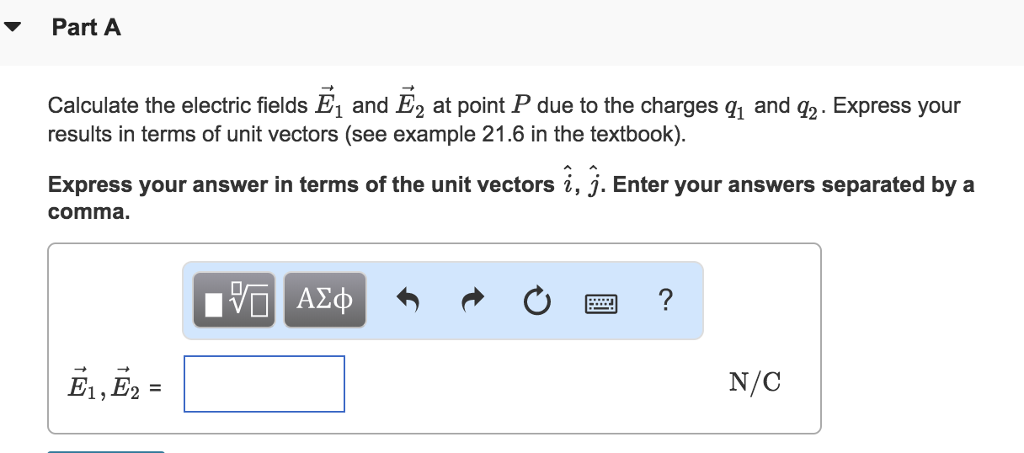Click the partially visible button below answer box
Viewport: 1024px width, 453px height.
coord(106,450)
